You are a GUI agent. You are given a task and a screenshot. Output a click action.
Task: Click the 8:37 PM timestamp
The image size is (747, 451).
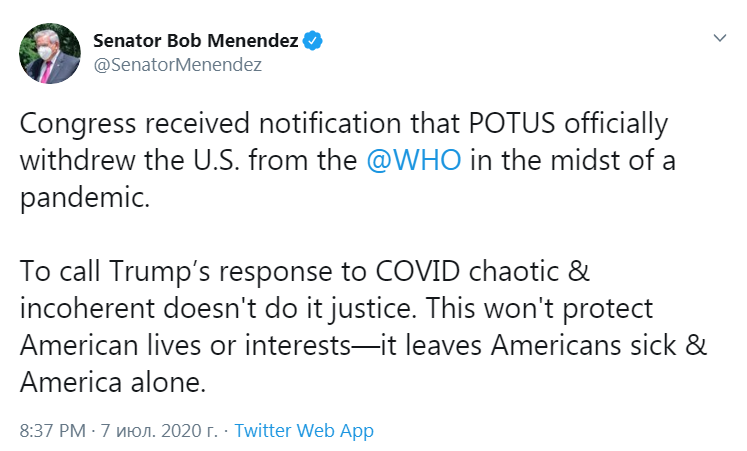(53, 432)
